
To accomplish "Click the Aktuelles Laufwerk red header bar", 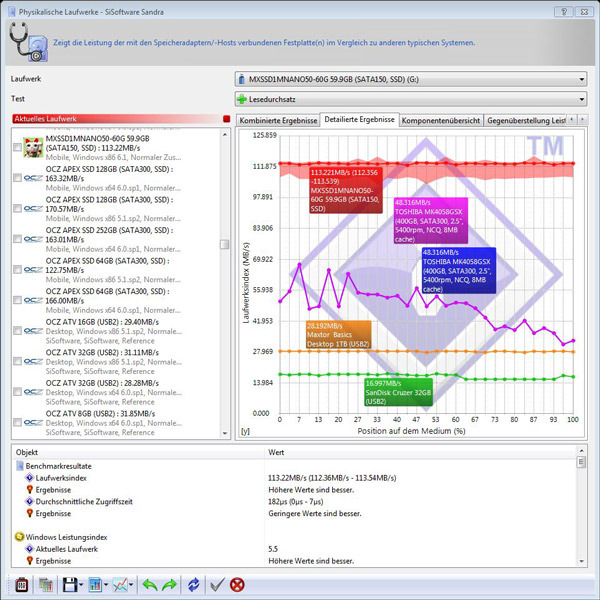I will coord(121,119).
